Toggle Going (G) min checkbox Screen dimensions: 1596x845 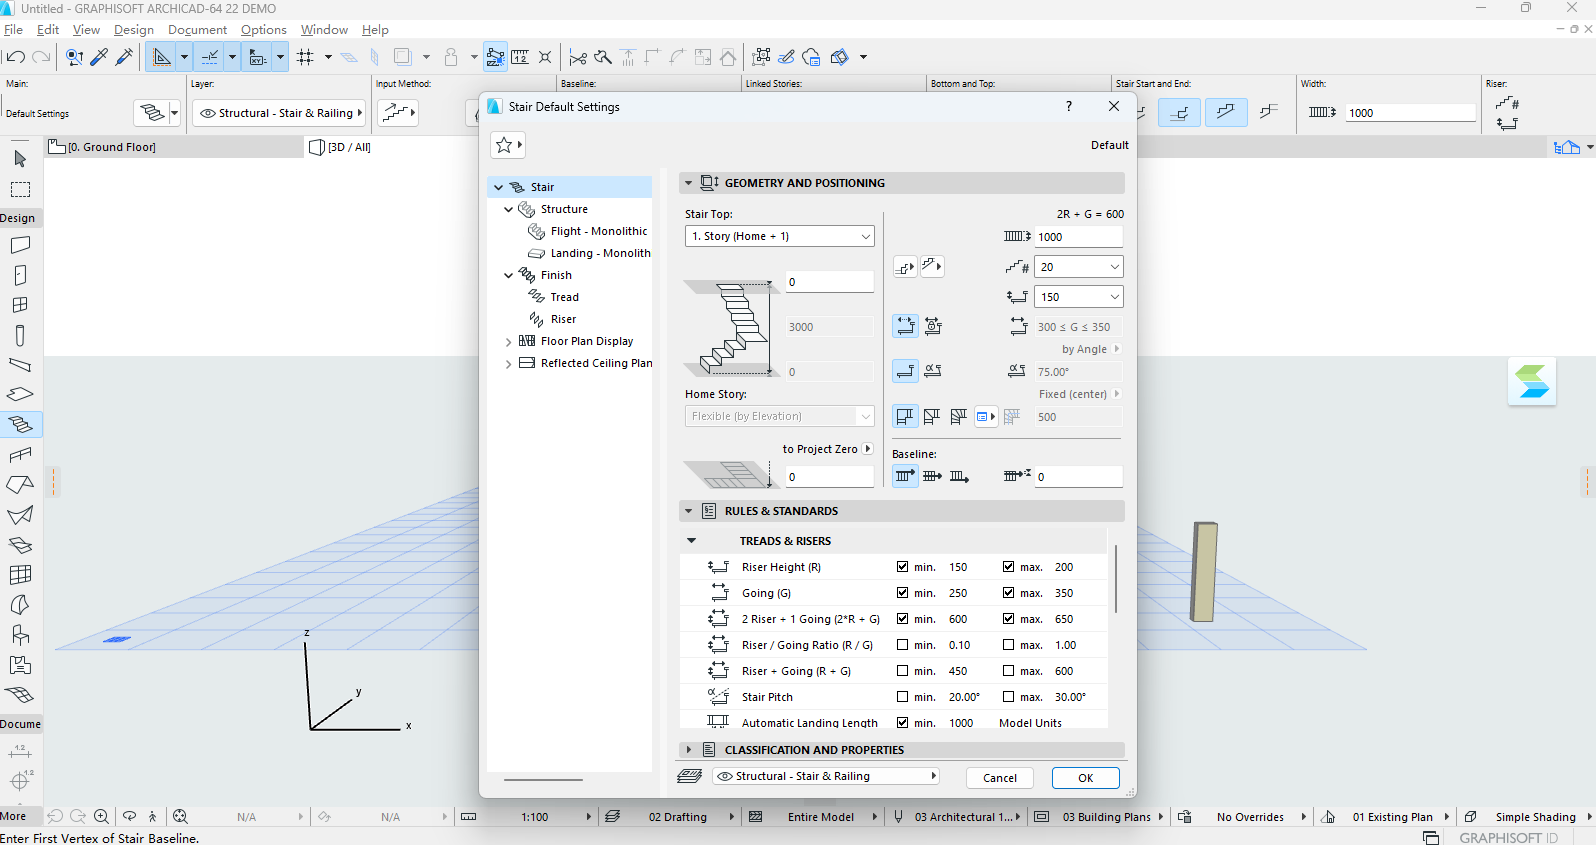point(902,593)
